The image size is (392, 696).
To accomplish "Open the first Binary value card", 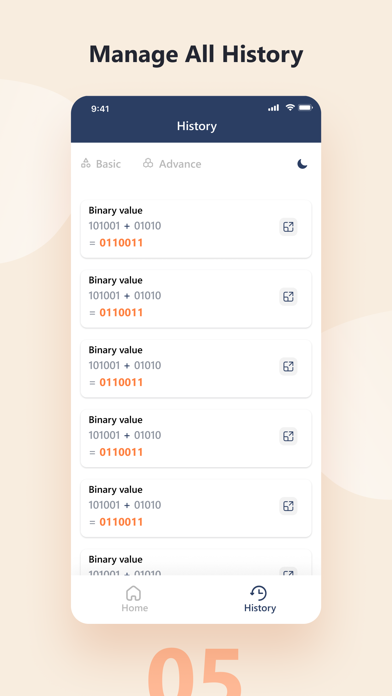I will coord(196,229).
